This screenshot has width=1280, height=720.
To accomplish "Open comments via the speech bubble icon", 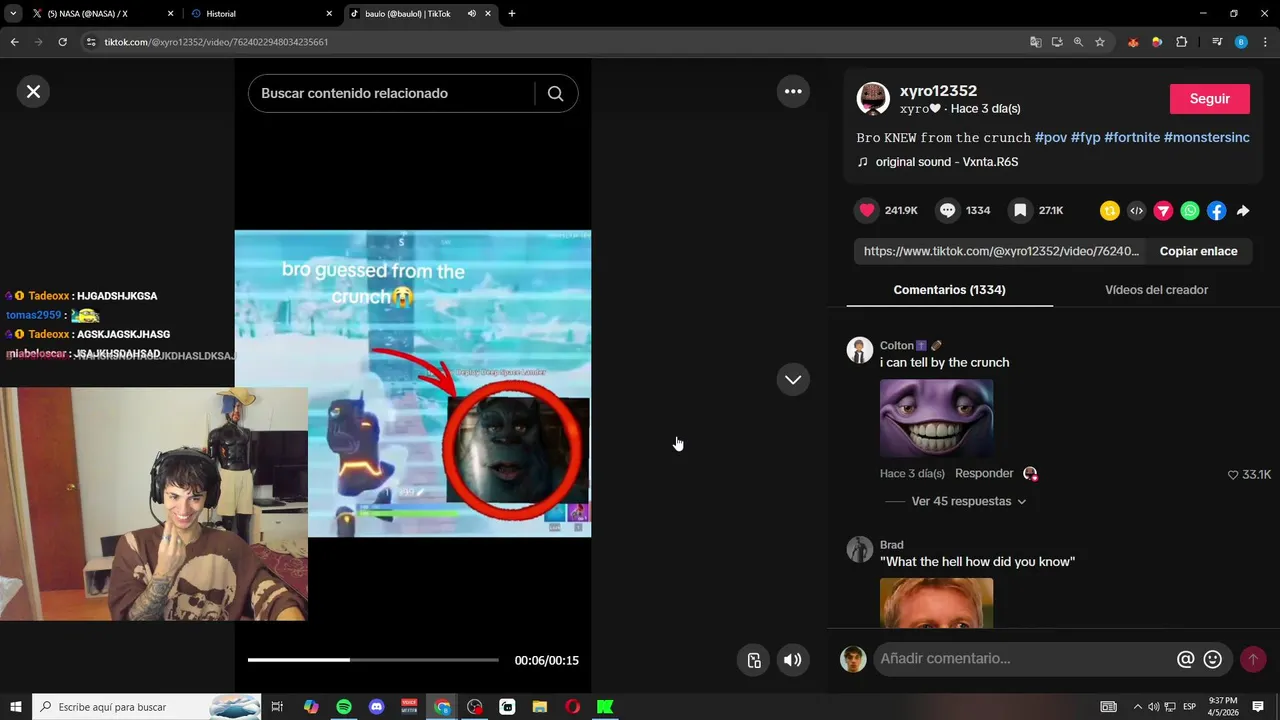I will coord(948,210).
